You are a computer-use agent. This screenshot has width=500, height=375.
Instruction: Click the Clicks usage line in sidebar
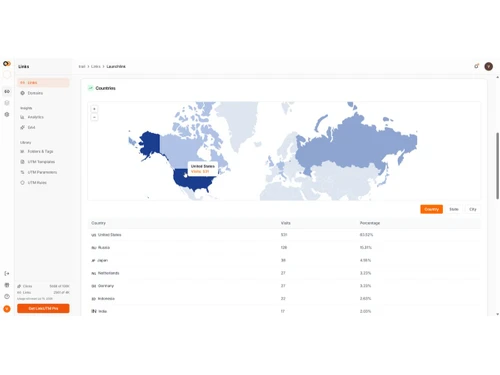point(43,286)
